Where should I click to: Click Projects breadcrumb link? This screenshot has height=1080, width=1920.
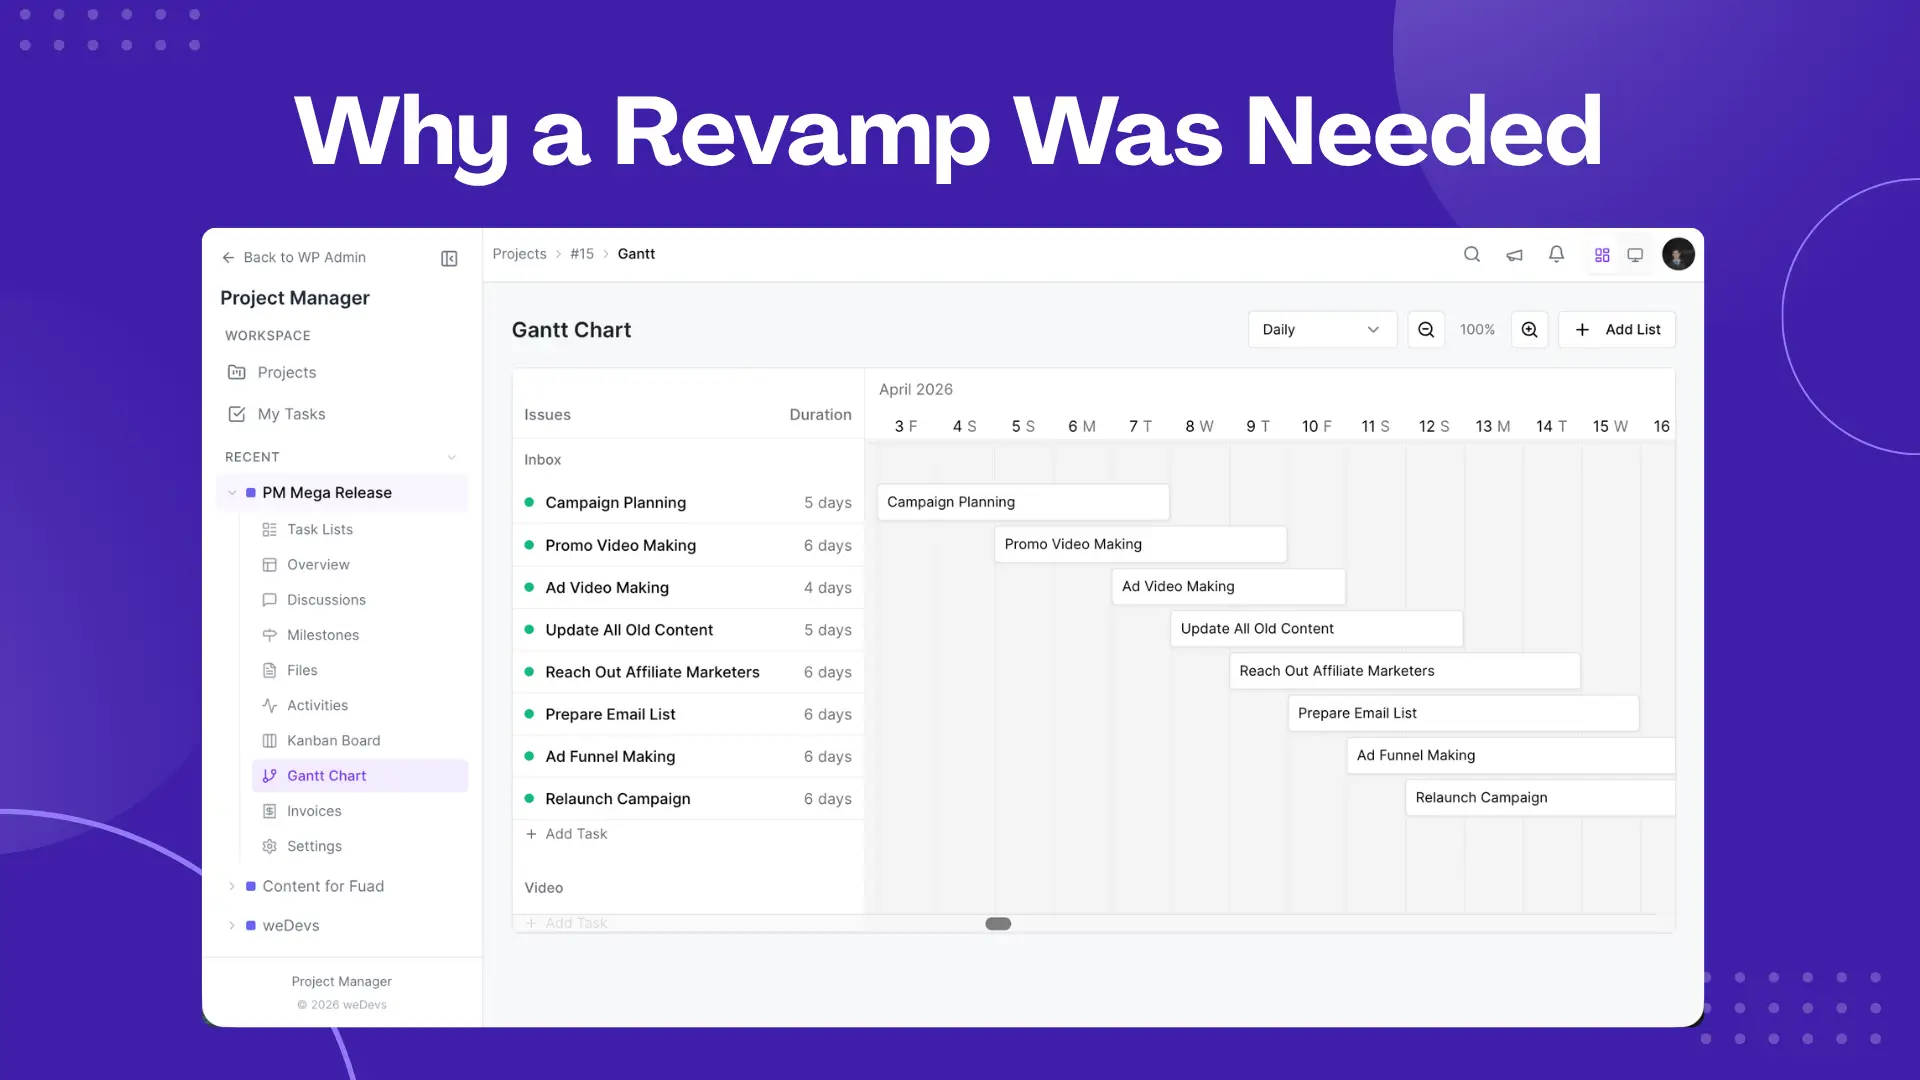519,254
